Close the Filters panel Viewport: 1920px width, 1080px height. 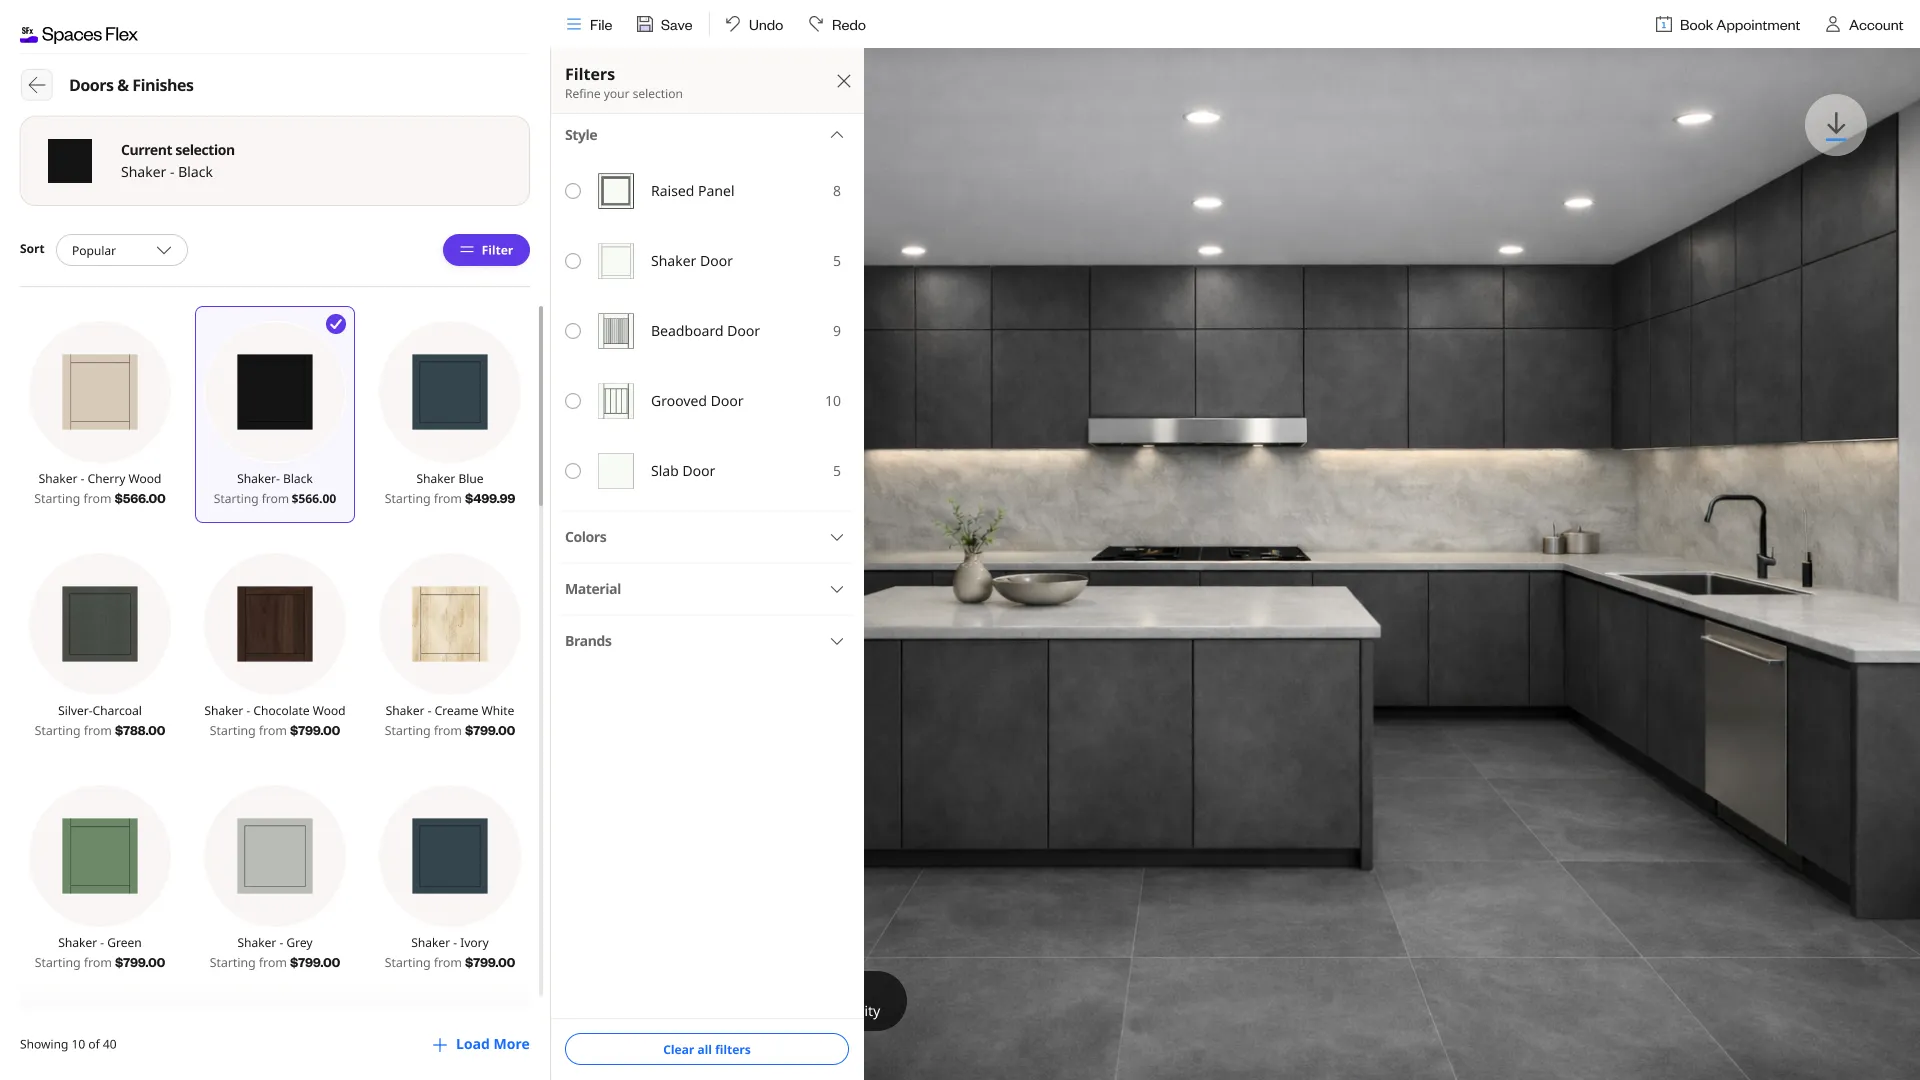pyautogui.click(x=844, y=81)
